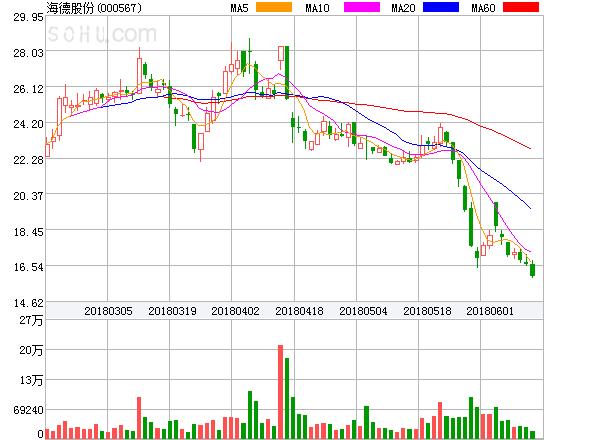Click the MA60 legend label
This screenshot has width=600, height=440.
tap(483, 8)
